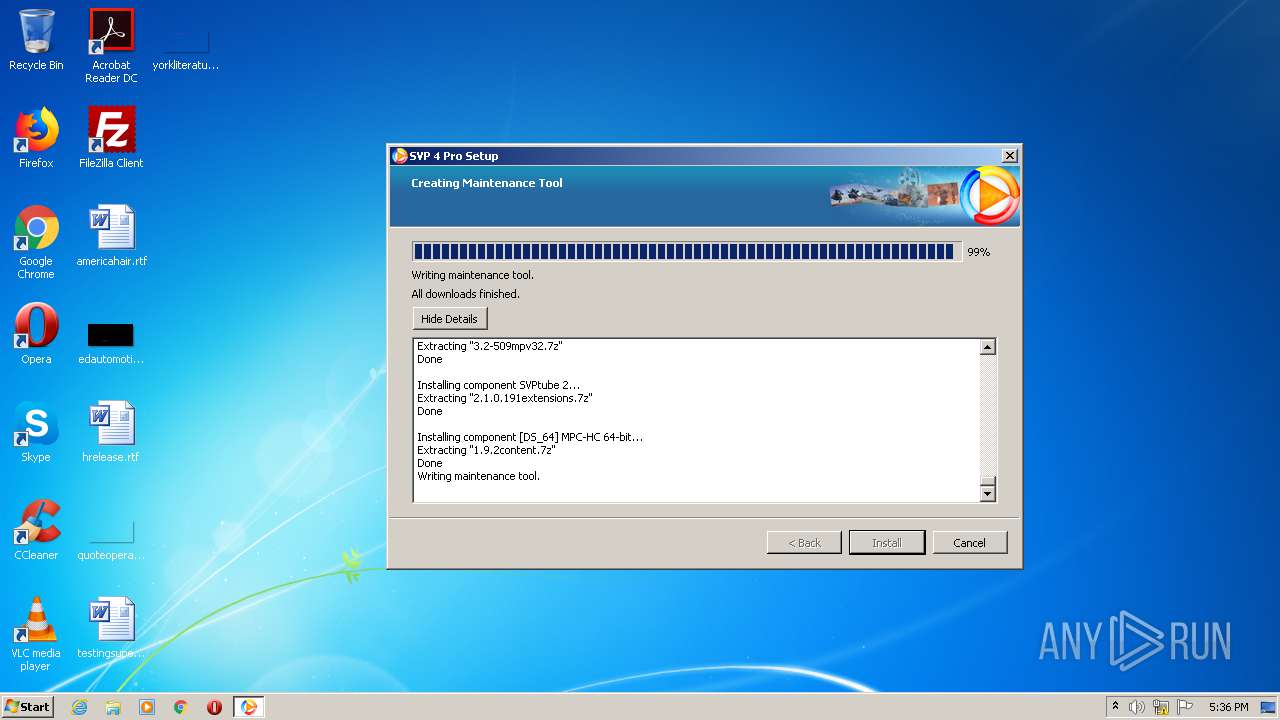
Task: Open the Action Center flag icon
Action: point(1184,707)
